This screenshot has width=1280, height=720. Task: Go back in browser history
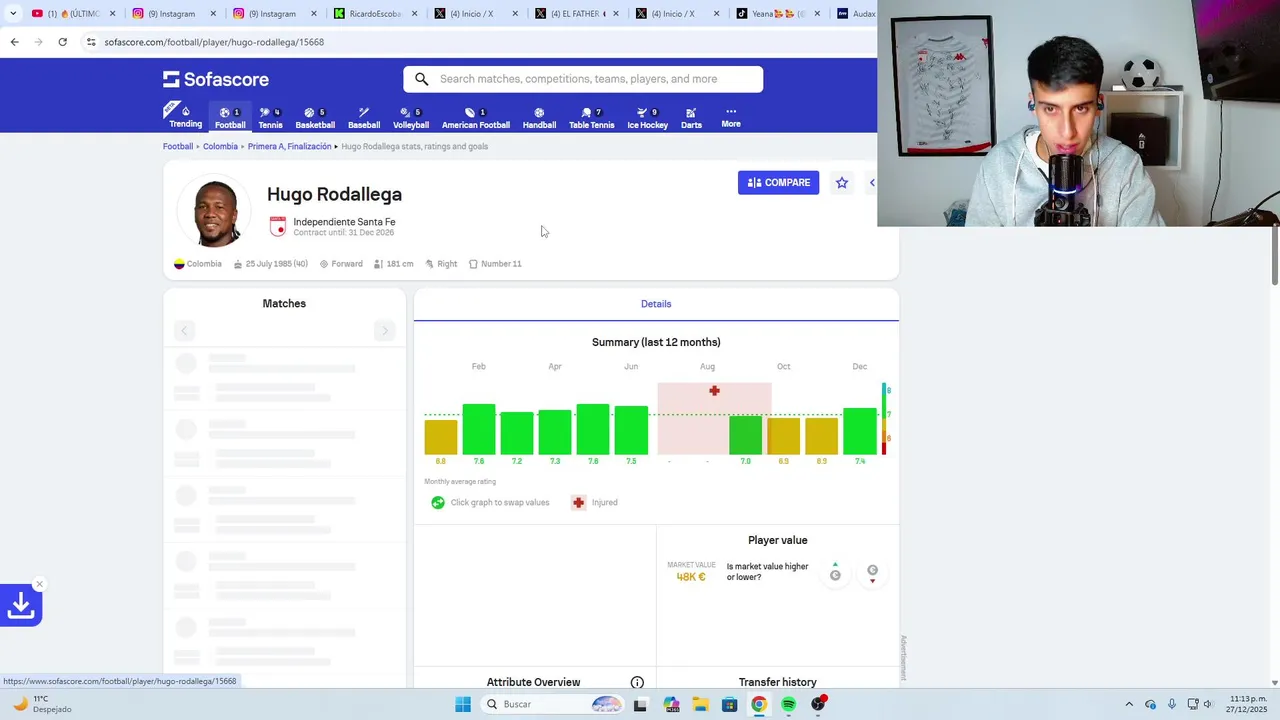[x=14, y=42]
